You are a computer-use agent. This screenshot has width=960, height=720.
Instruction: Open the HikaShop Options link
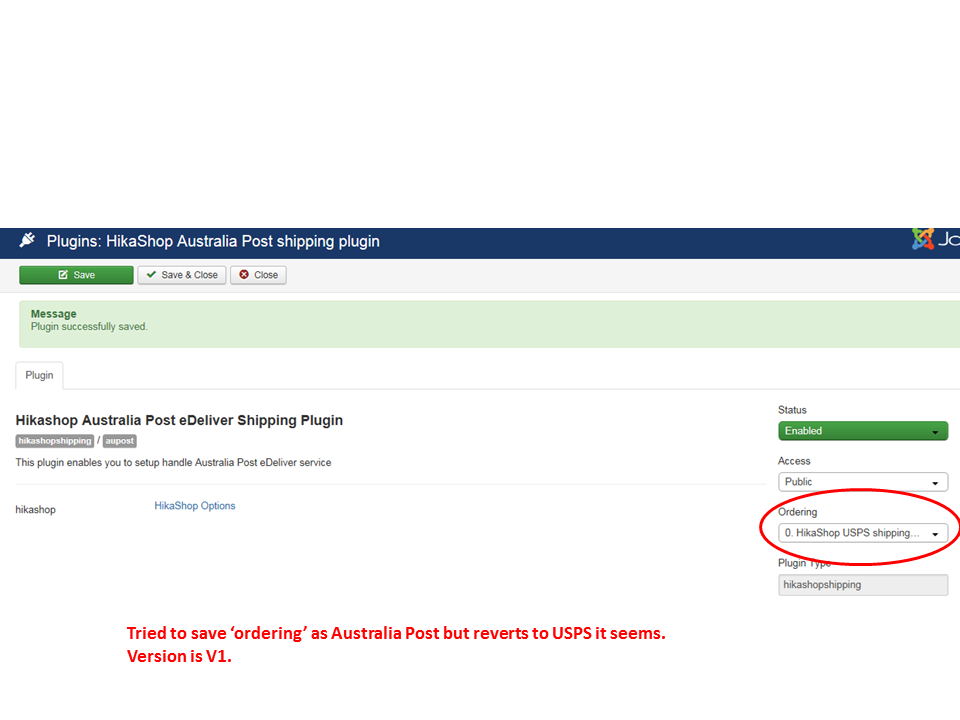[x=195, y=506]
